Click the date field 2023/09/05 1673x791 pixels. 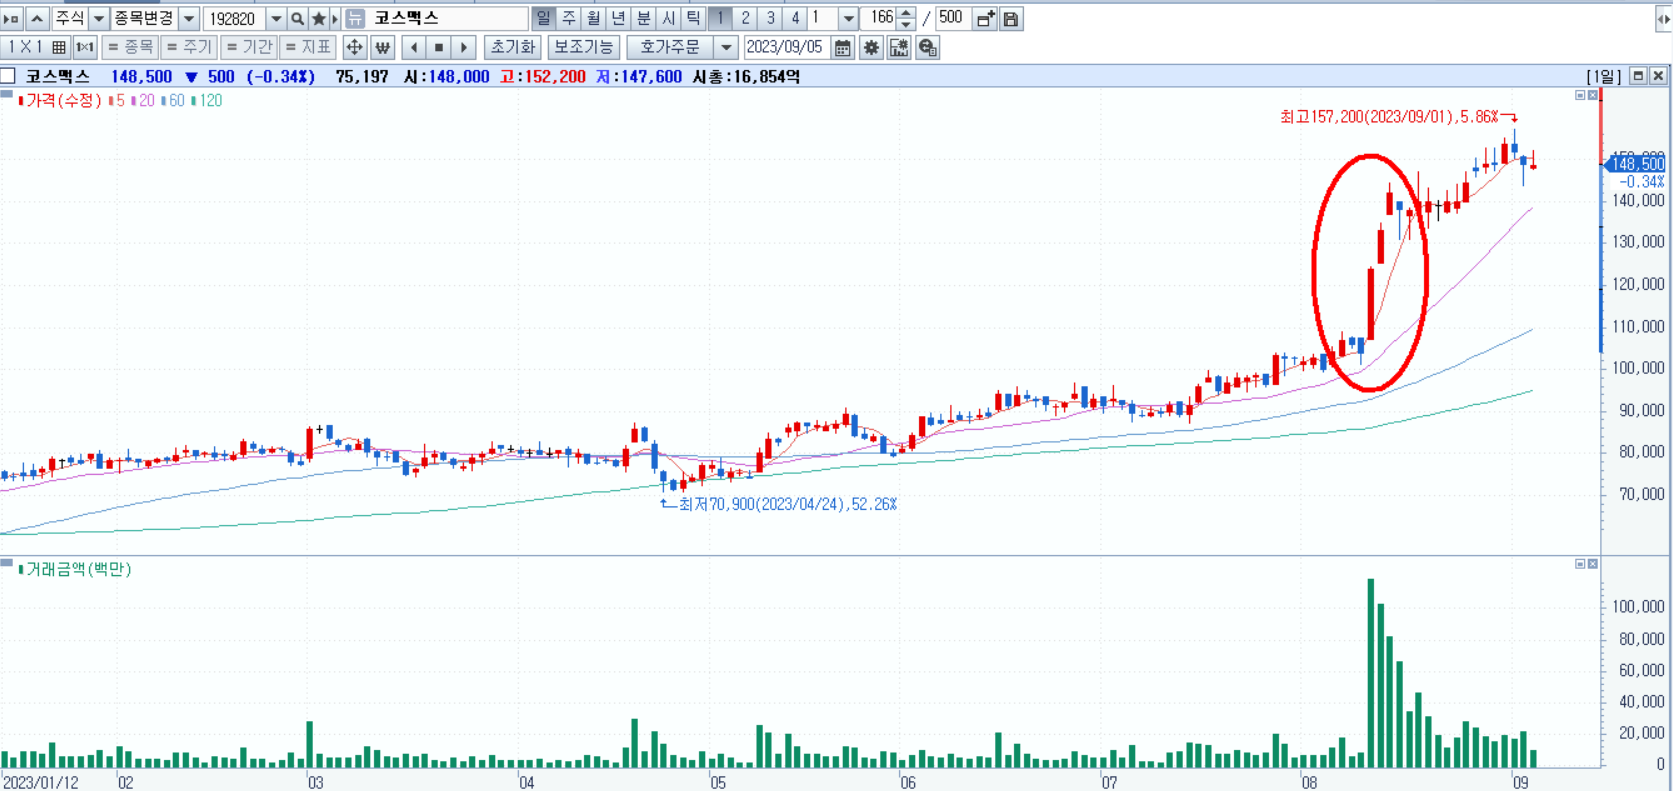tap(787, 47)
